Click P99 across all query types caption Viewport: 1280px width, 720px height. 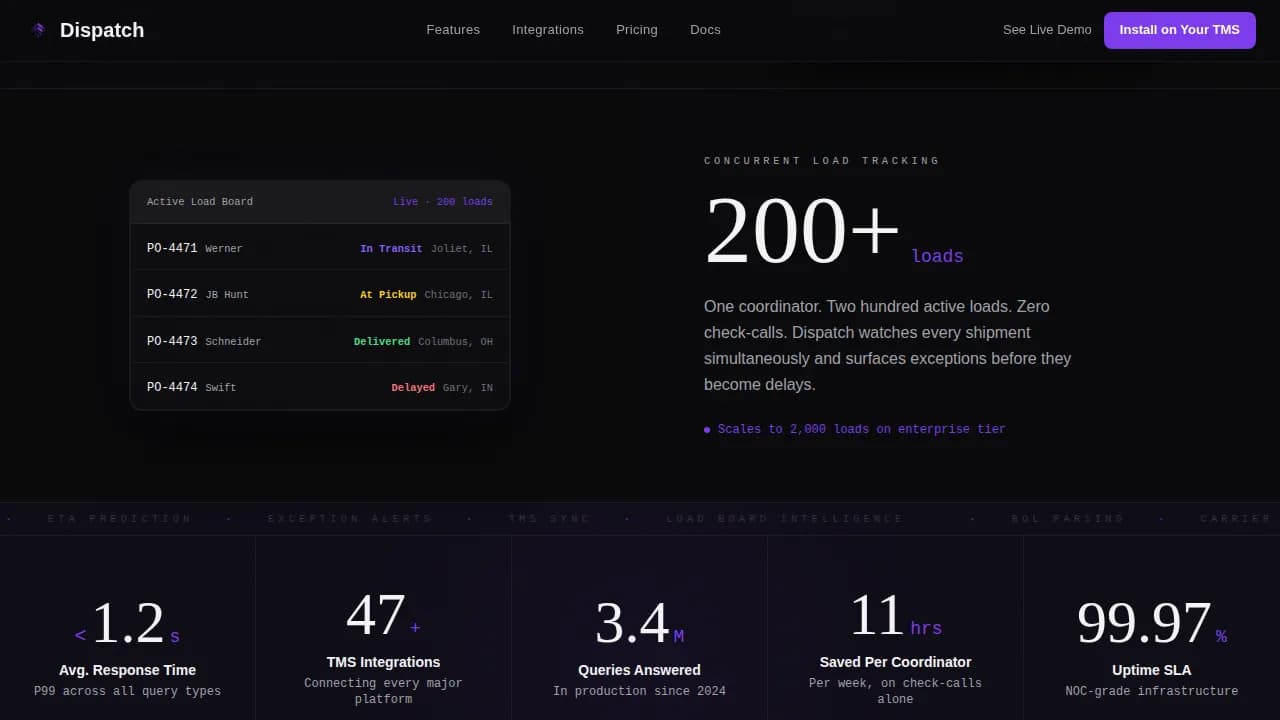[127, 691]
